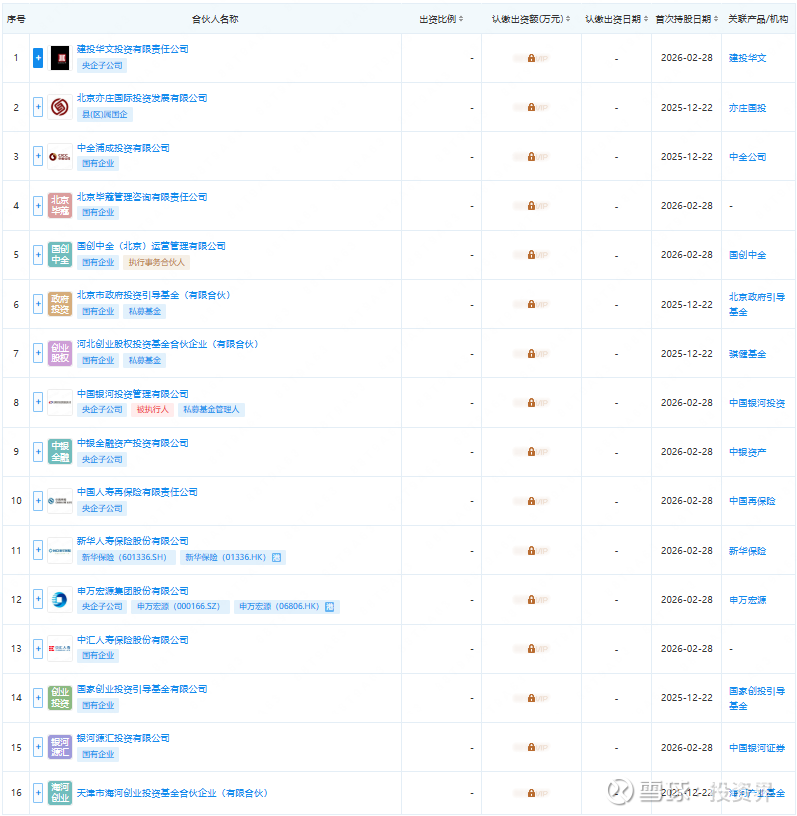Click the 私募基金管理人 tag
The height and width of the screenshot is (816, 797).
[211, 410]
